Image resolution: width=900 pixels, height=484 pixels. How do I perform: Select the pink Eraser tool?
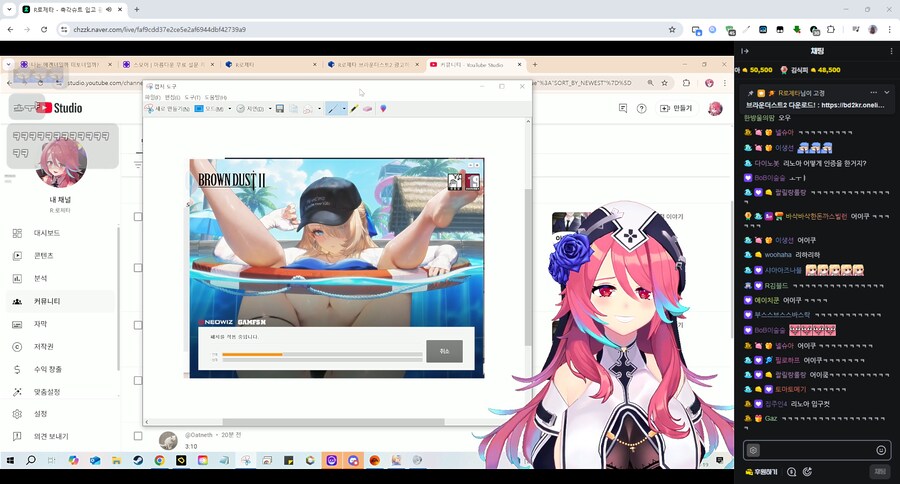tap(367, 109)
